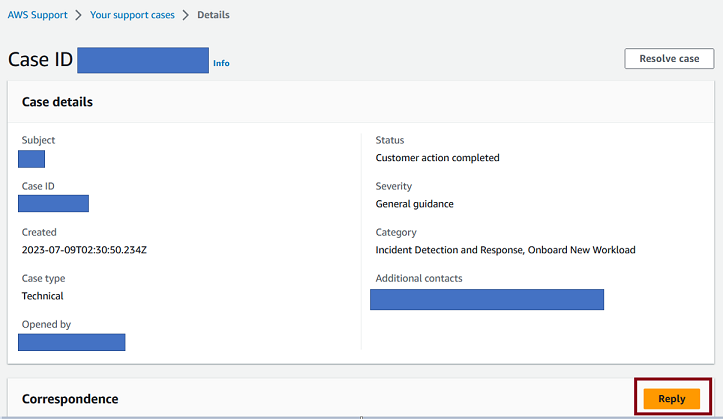This screenshot has width=723, height=419.
Task: Click the redacted Subject value
Action: pyautogui.click(x=31, y=158)
